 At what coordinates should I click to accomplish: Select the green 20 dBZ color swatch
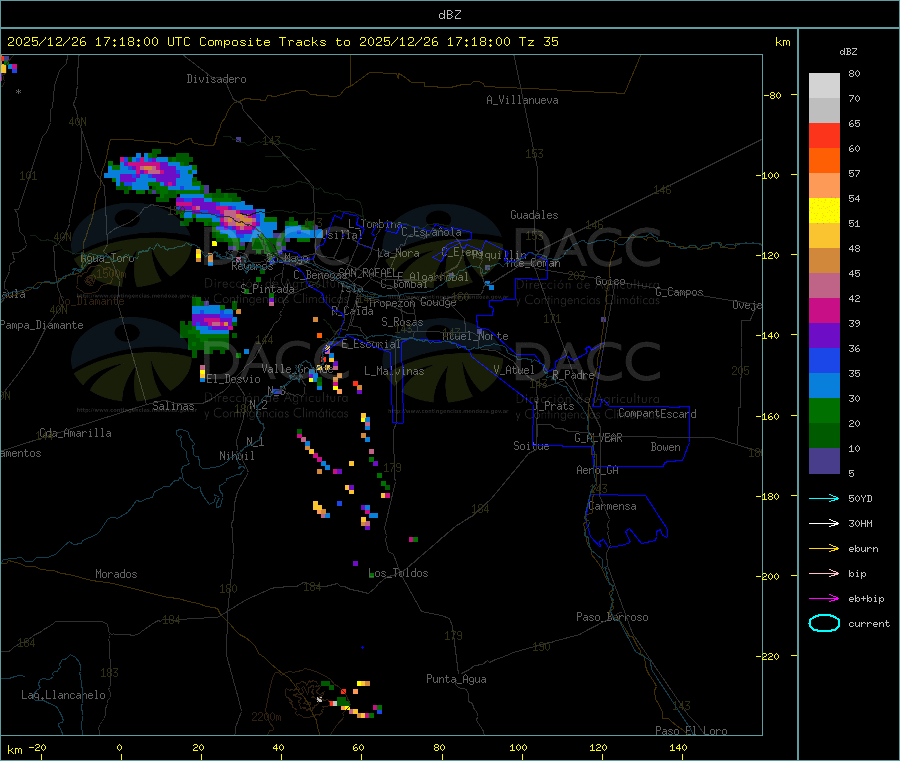[x=824, y=410]
